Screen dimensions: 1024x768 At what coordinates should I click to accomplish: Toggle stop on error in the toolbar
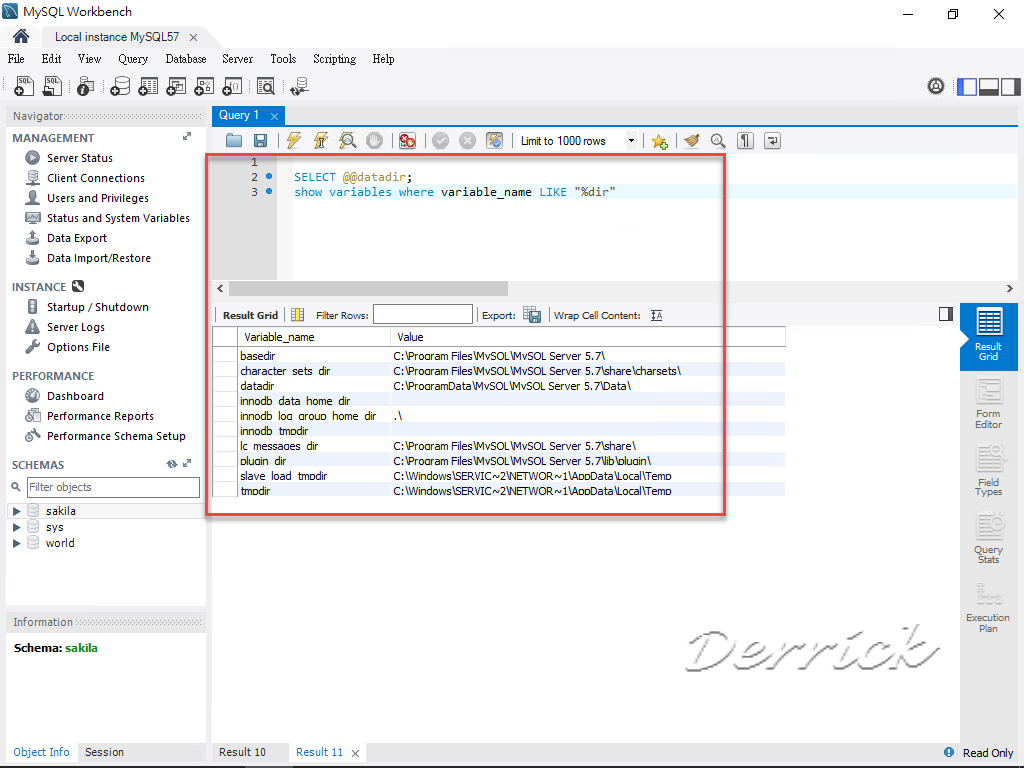[x=407, y=140]
